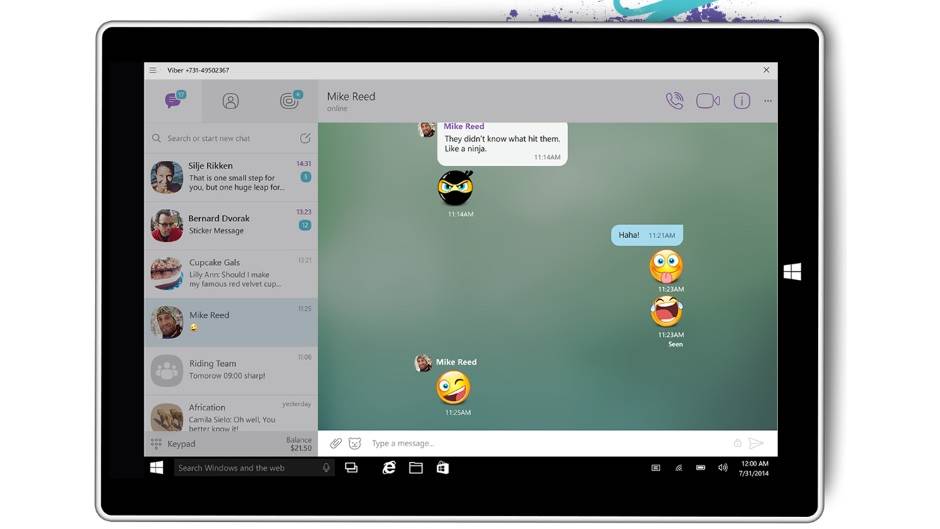
Task: Expand the more options ellipsis in chat header
Action: [x=768, y=101]
